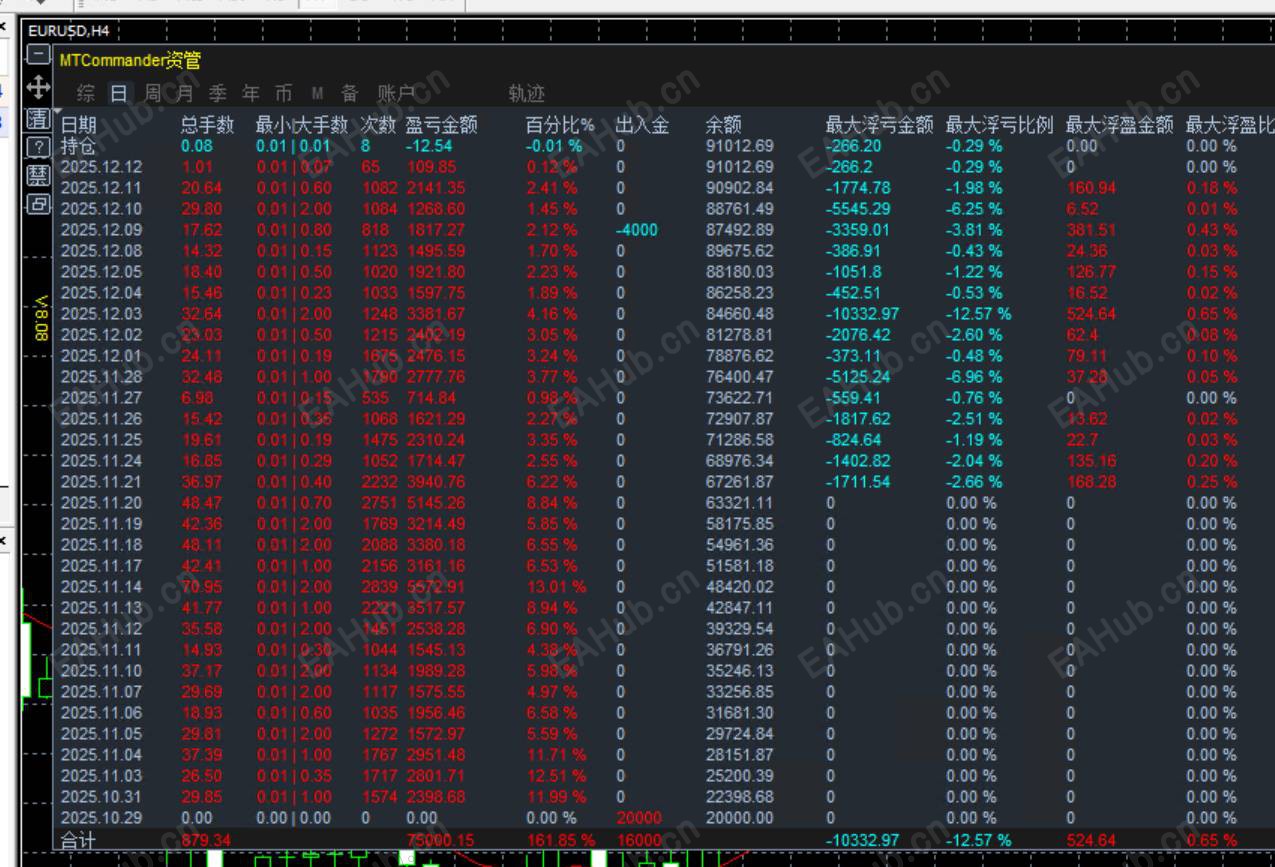The height and width of the screenshot is (867, 1275).
Task: Select the 2025.12.11 date row
Action: (101, 188)
